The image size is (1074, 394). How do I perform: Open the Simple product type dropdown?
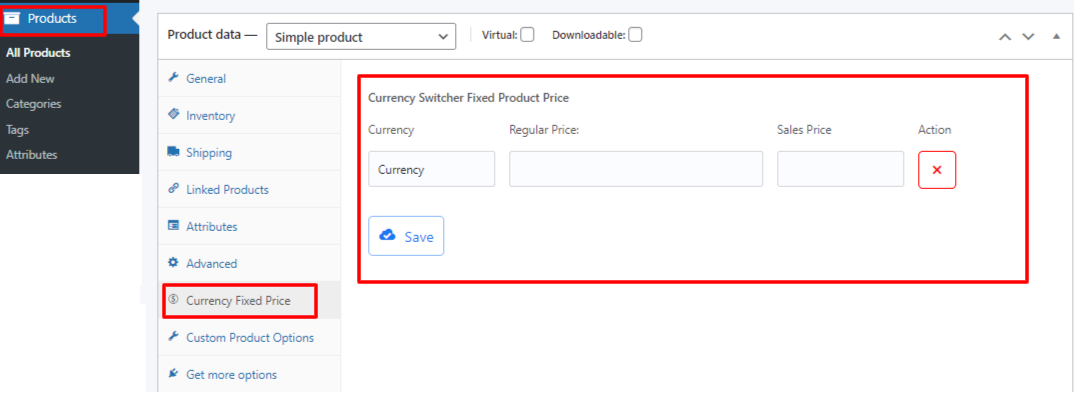click(361, 37)
